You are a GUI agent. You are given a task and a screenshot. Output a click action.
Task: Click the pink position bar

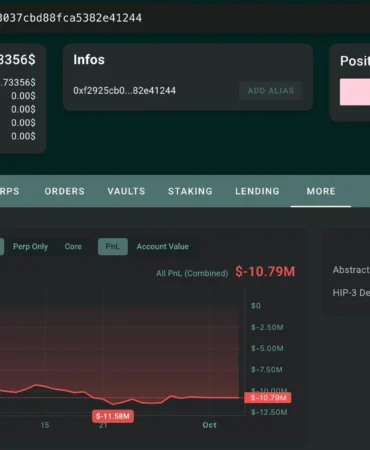[355, 92]
